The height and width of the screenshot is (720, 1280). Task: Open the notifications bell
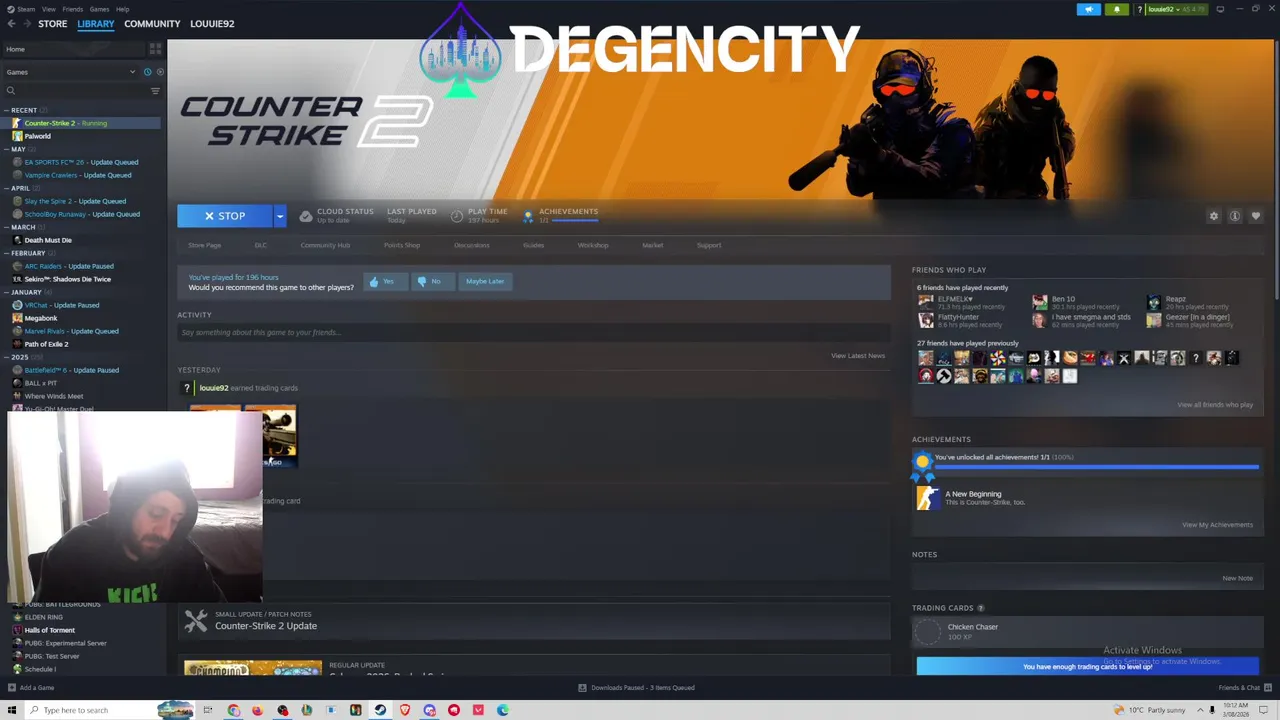(1117, 9)
